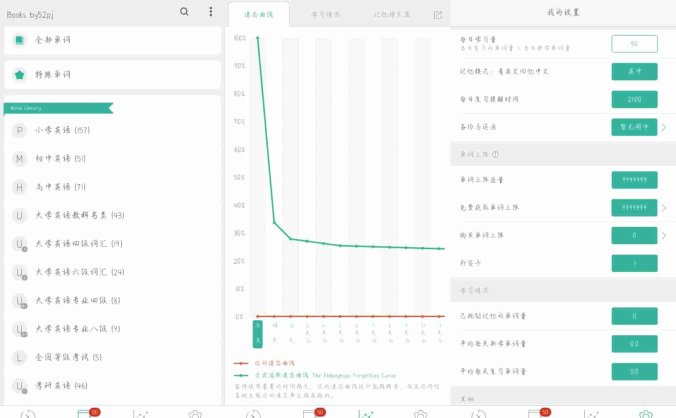
Task: Open settings gear in left panel's bottom bar
Action: pyautogui.click(x=195, y=414)
